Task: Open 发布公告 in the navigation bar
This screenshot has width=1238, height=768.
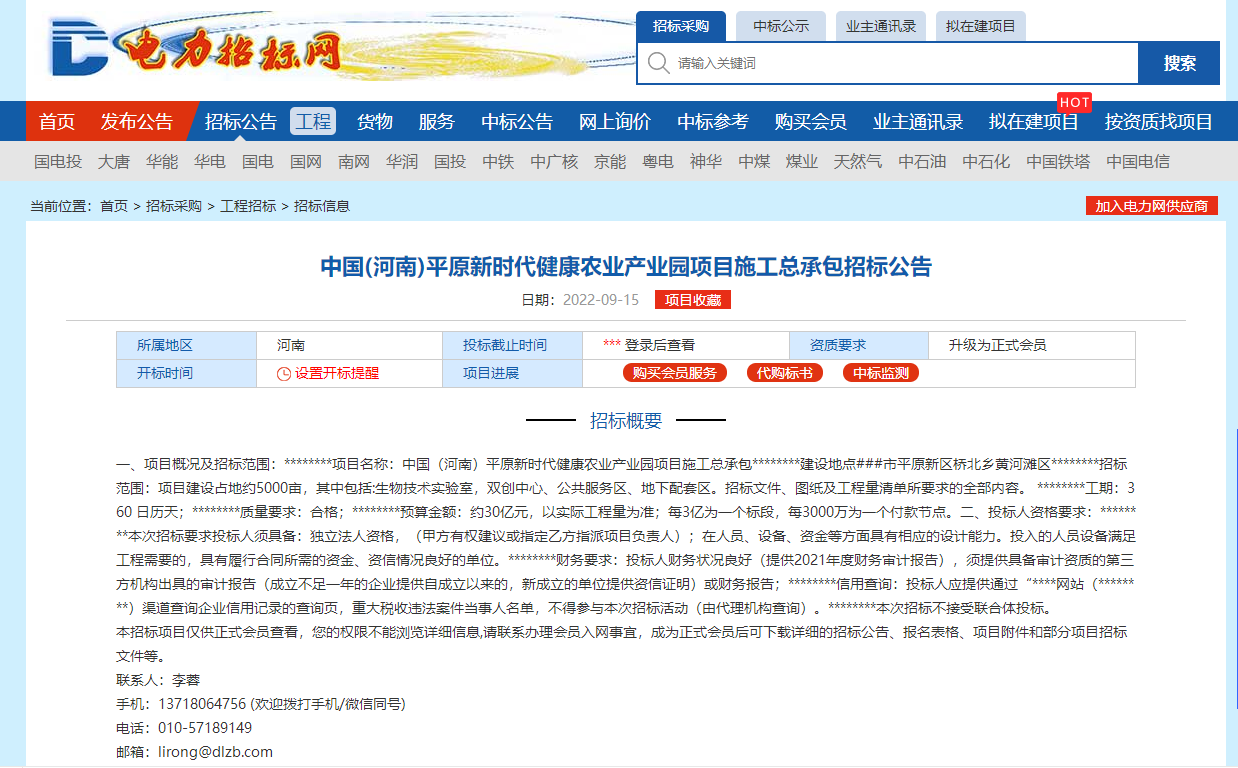Action: coord(136,122)
